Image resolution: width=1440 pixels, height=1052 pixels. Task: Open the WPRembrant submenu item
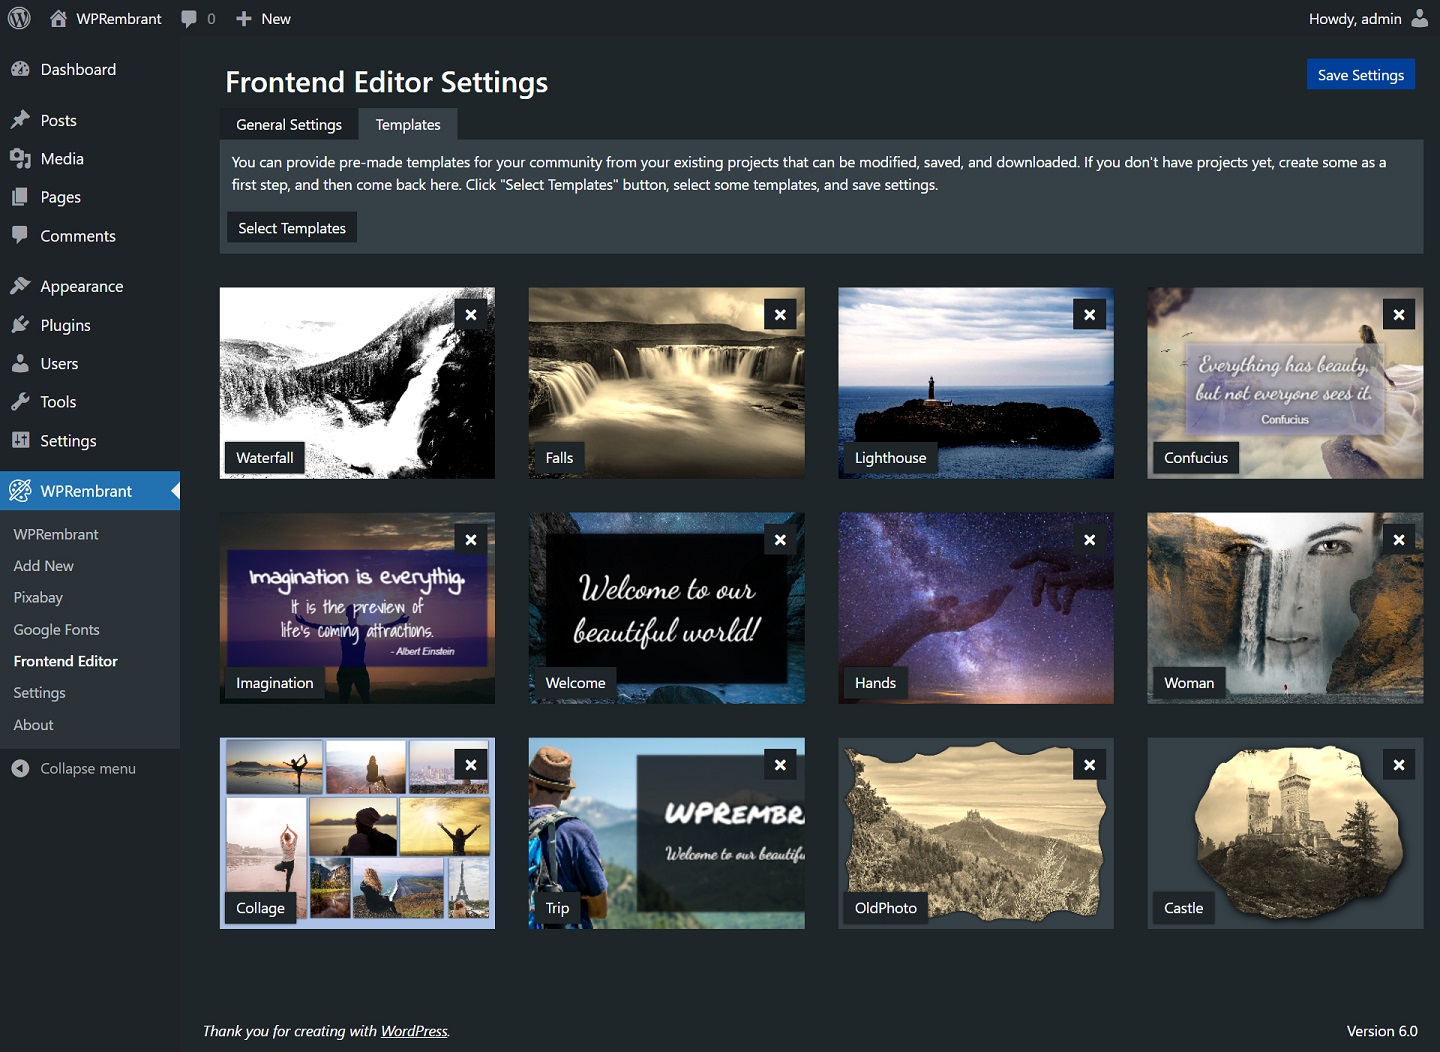click(56, 535)
